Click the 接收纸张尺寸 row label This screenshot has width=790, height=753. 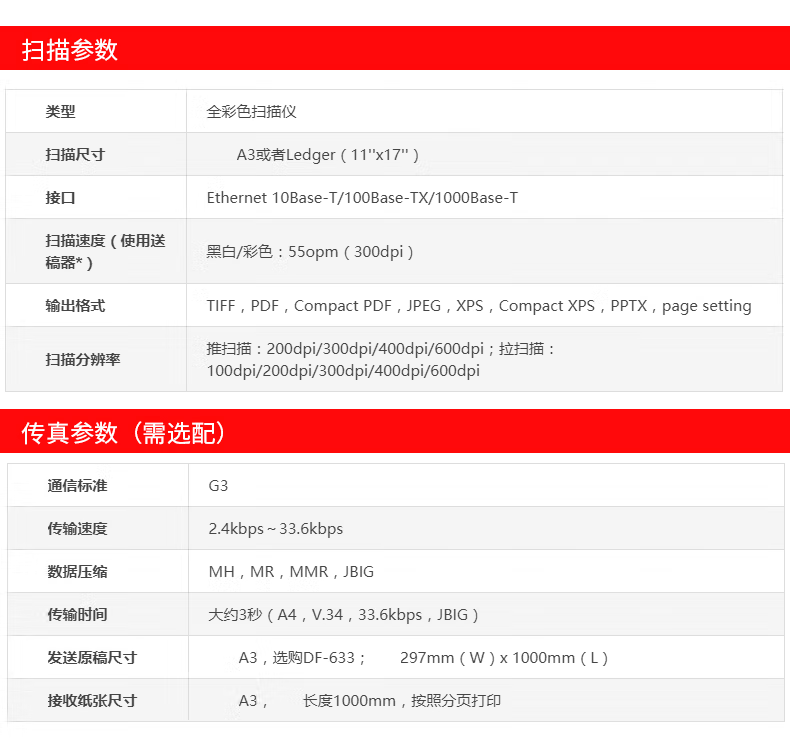92,701
